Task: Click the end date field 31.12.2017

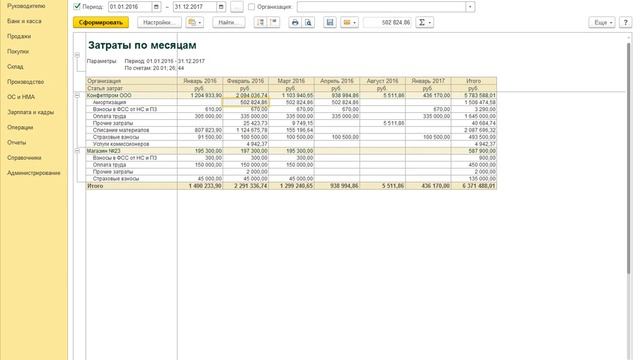Action: coord(195,7)
